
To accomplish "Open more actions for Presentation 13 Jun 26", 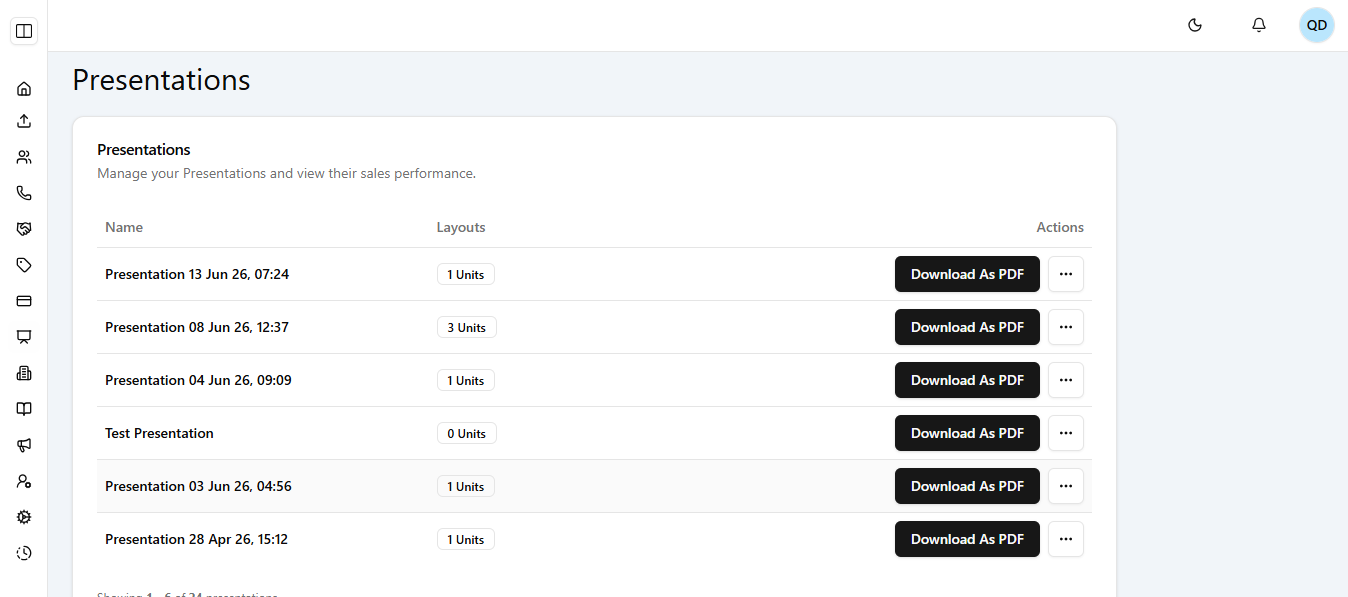I will (x=1066, y=274).
